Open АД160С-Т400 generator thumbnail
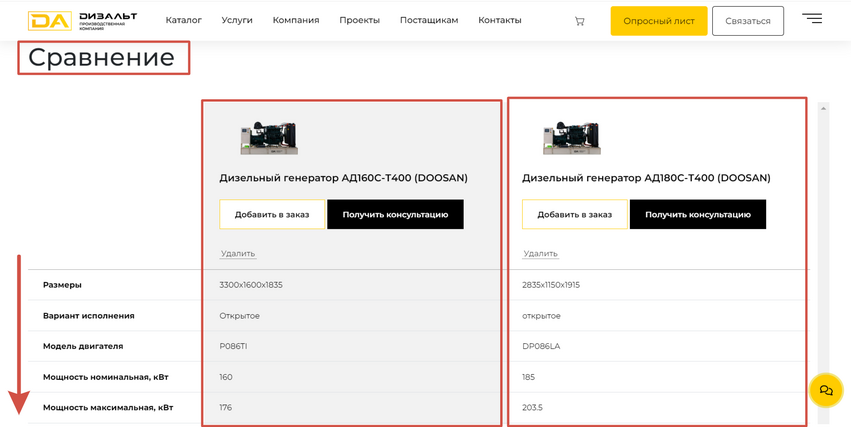Image resolution: width=851 pixels, height=427 pixels. tap(269, 138)
